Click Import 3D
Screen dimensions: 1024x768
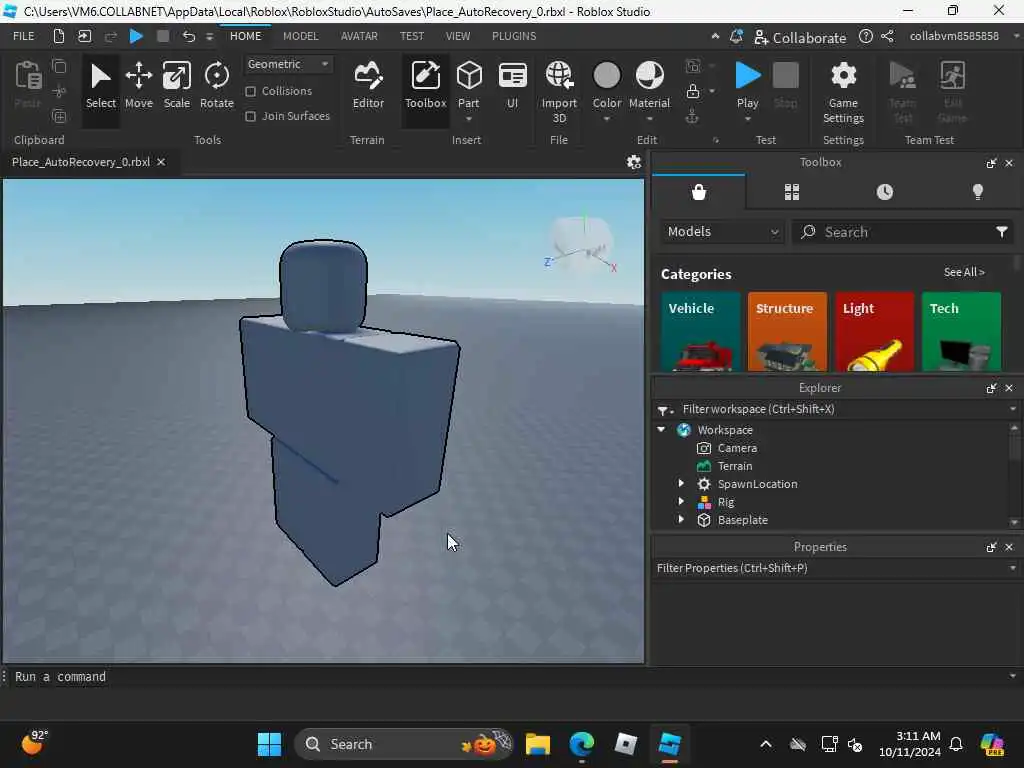[559, 91]
